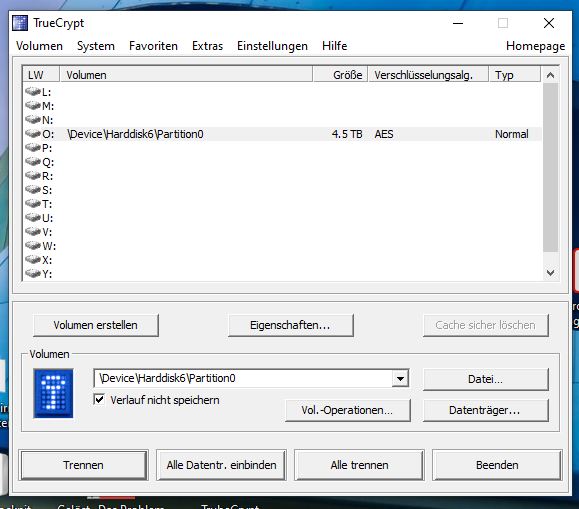Select drive icon for T:
The height and width of the screenshot is (509, 579).
click(33, 204)
